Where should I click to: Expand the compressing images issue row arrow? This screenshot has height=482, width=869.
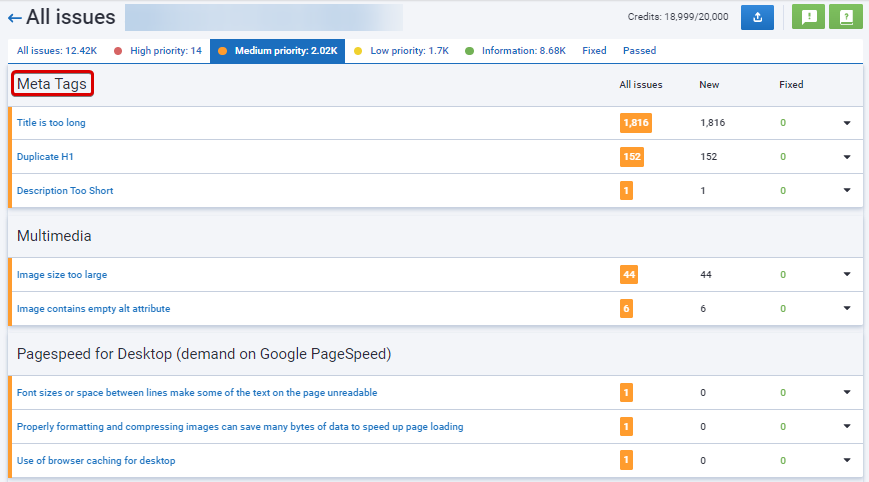847,426
